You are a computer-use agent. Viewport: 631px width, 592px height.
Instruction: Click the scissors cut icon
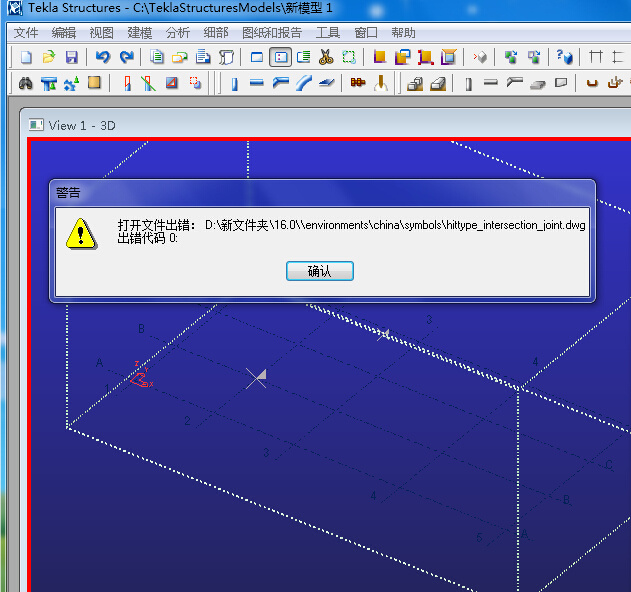pyautogui.click(x=326, y=57)
